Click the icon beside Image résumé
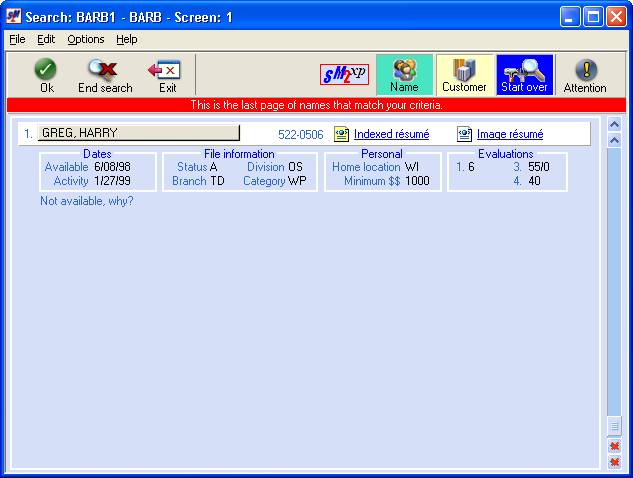The height and width of the screenshot is (478, 633). [464, 134]
